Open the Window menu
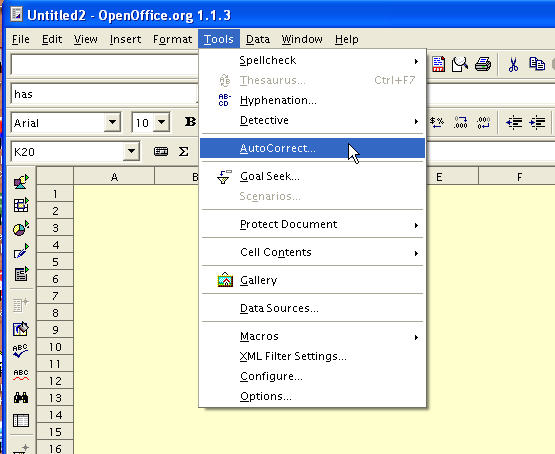The image size is (555, 454). [x=302, y=39]
